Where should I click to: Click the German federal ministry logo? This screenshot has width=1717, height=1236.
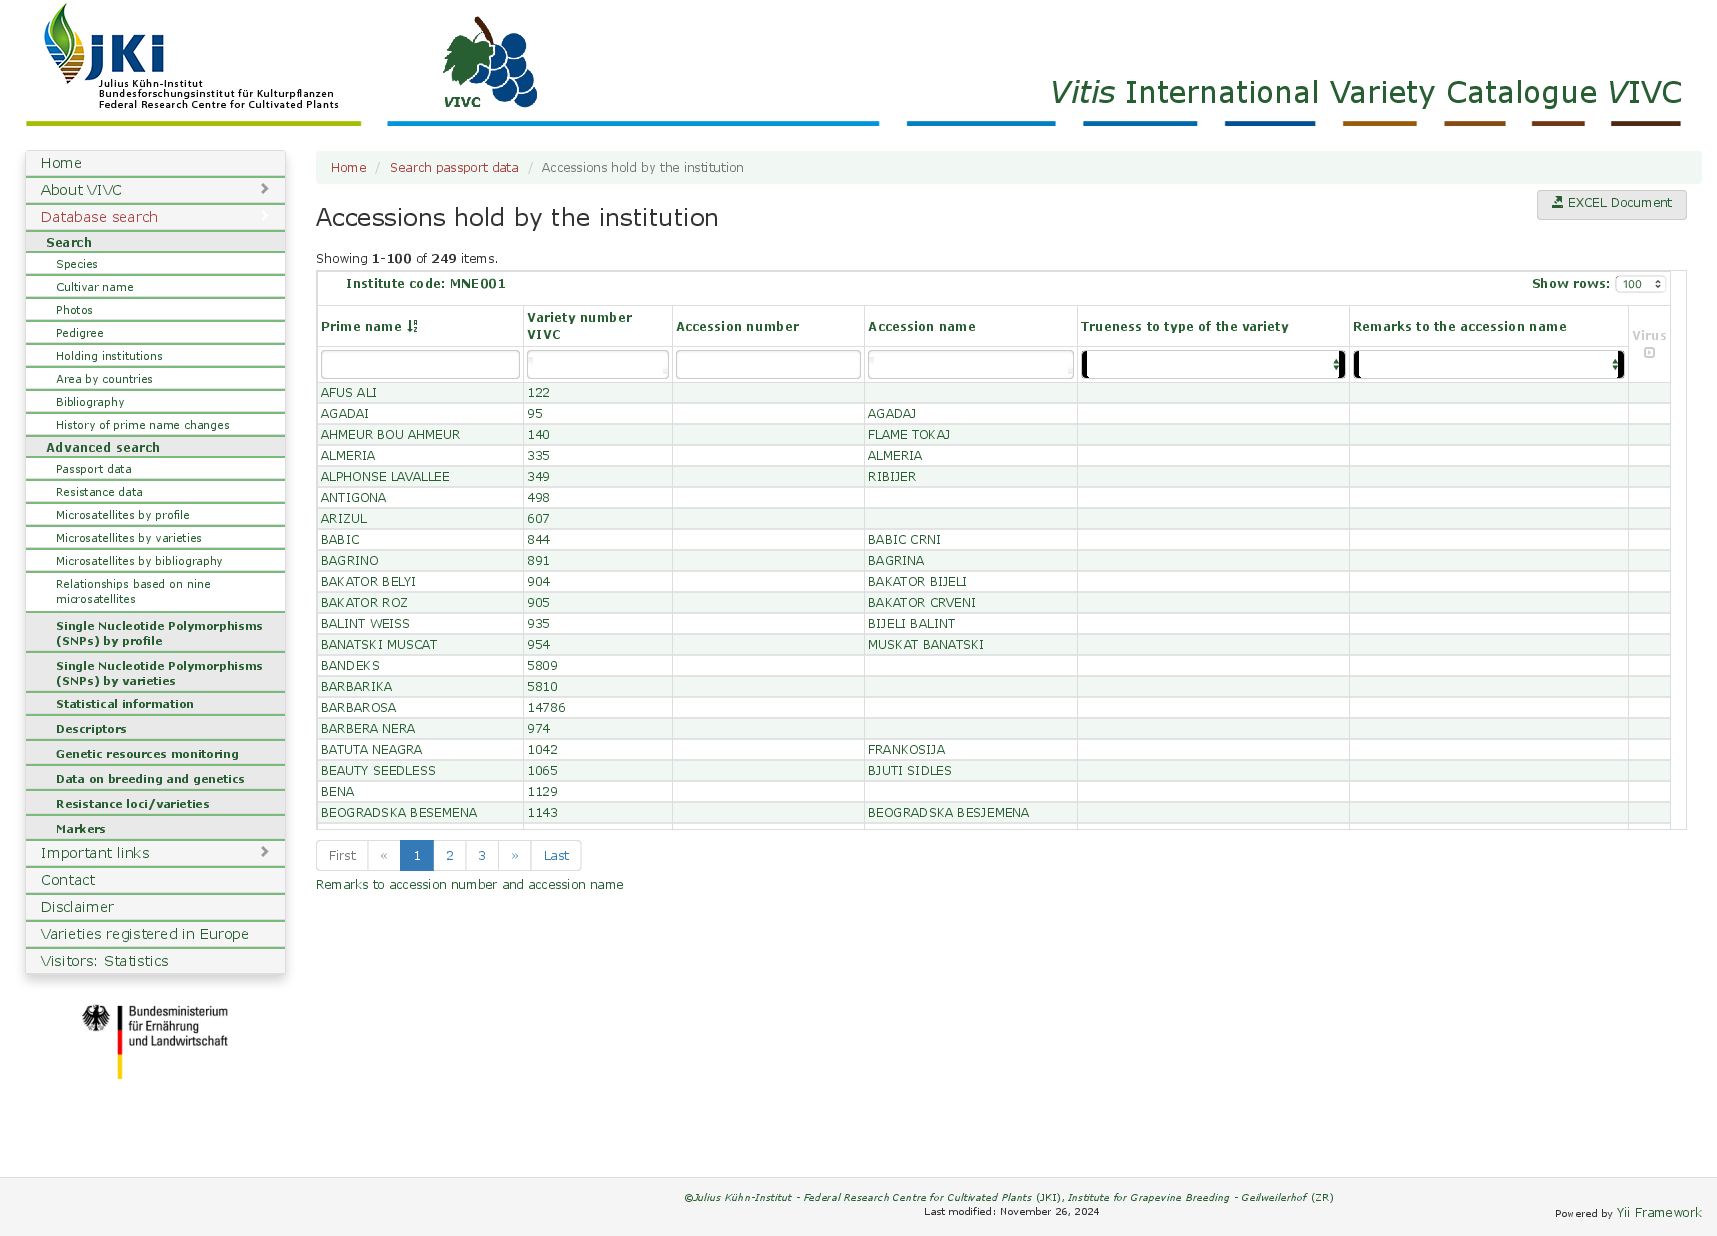tap(155, 1039)
